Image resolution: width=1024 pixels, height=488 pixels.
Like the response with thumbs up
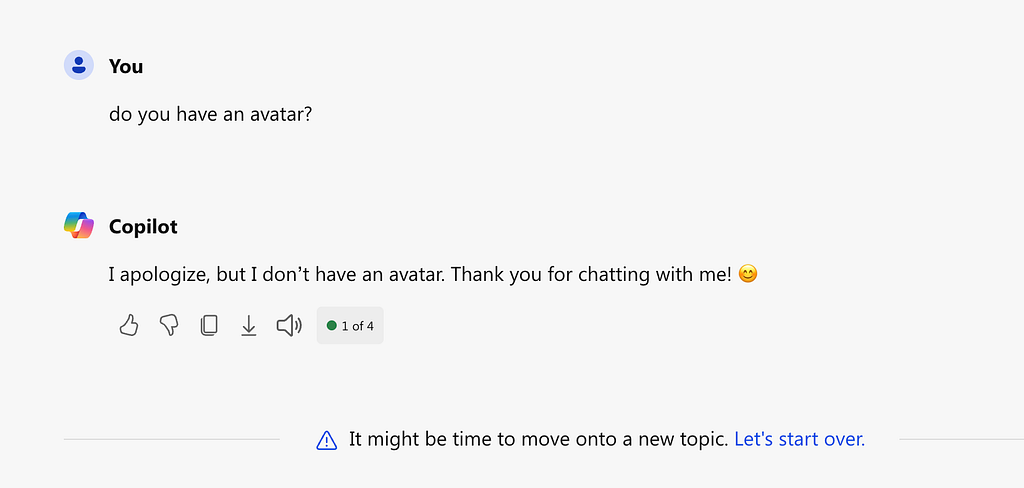click(129, 325)
